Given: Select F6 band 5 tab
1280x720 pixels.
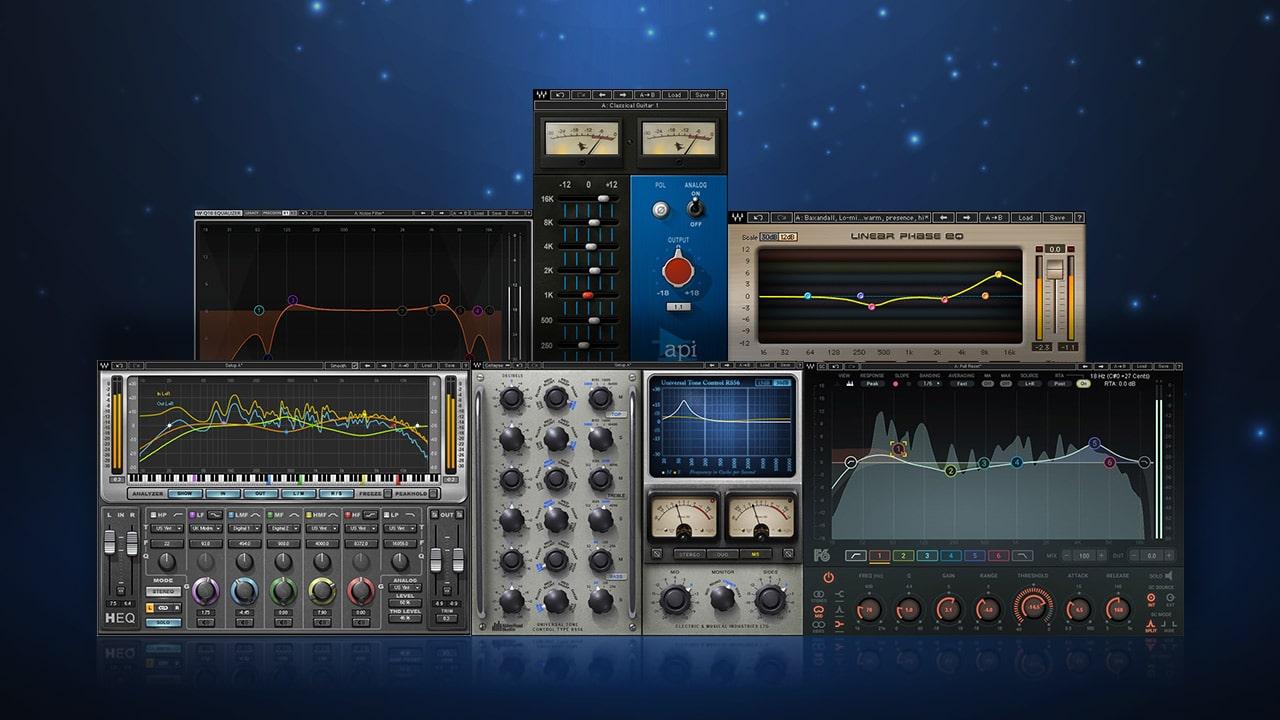Looking at the screenshot, I should [x=974, y=555].
